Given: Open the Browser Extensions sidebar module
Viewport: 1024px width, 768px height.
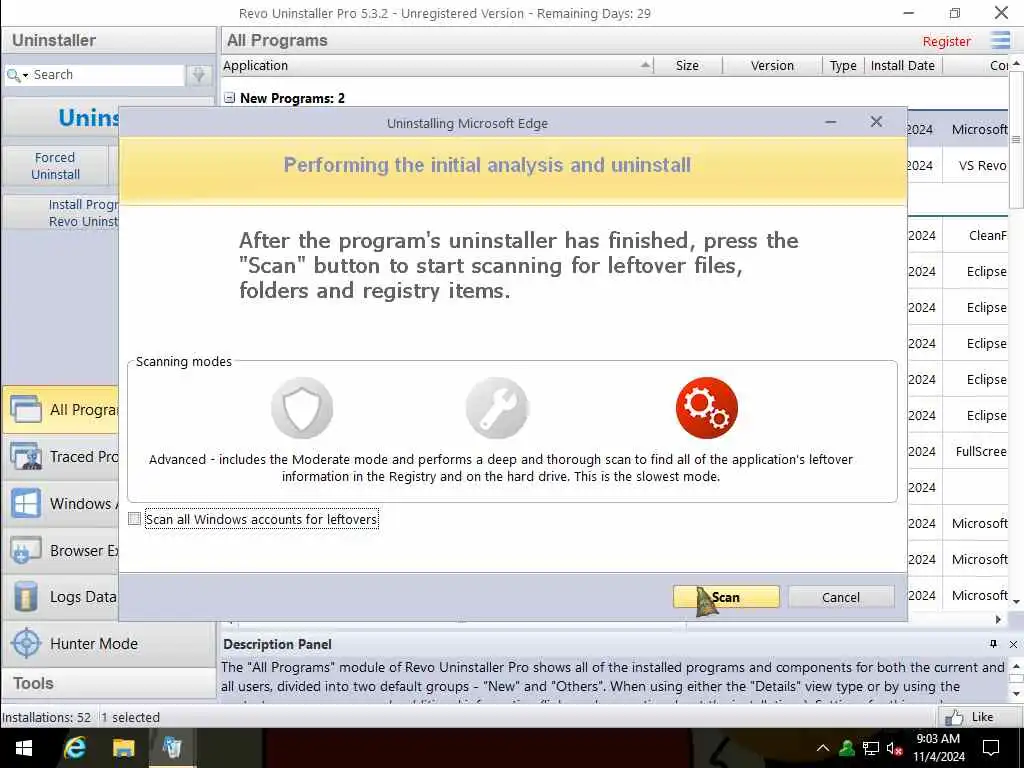Looking at the screenshot, I should point(61,551).
